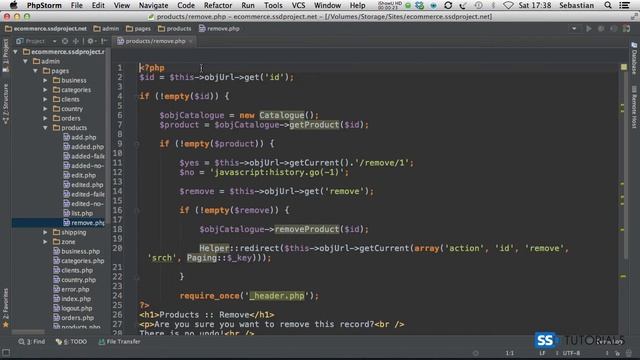This screenshot has width=640, height=360.
Task: Select categories.php in project tree
Action: point(78,260)
